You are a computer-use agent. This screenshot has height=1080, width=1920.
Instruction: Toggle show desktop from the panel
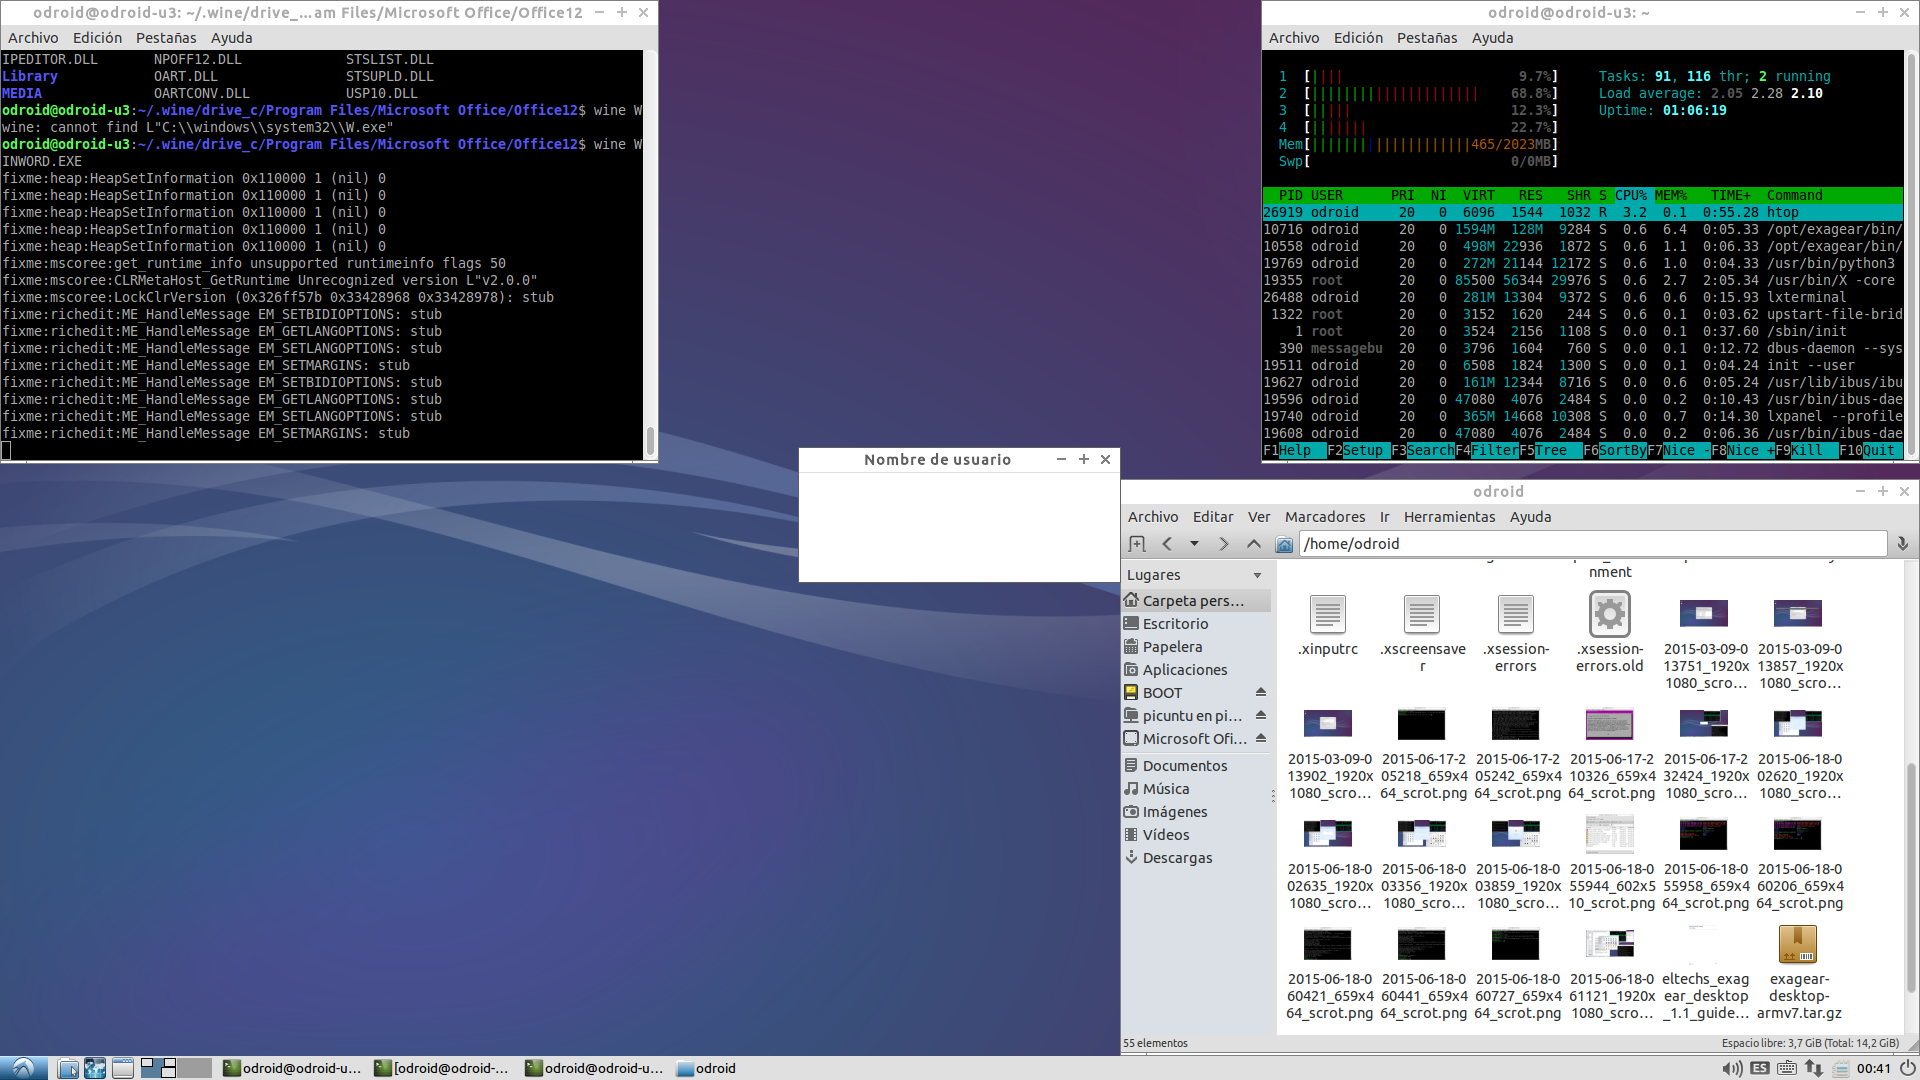click(123, 1068)
